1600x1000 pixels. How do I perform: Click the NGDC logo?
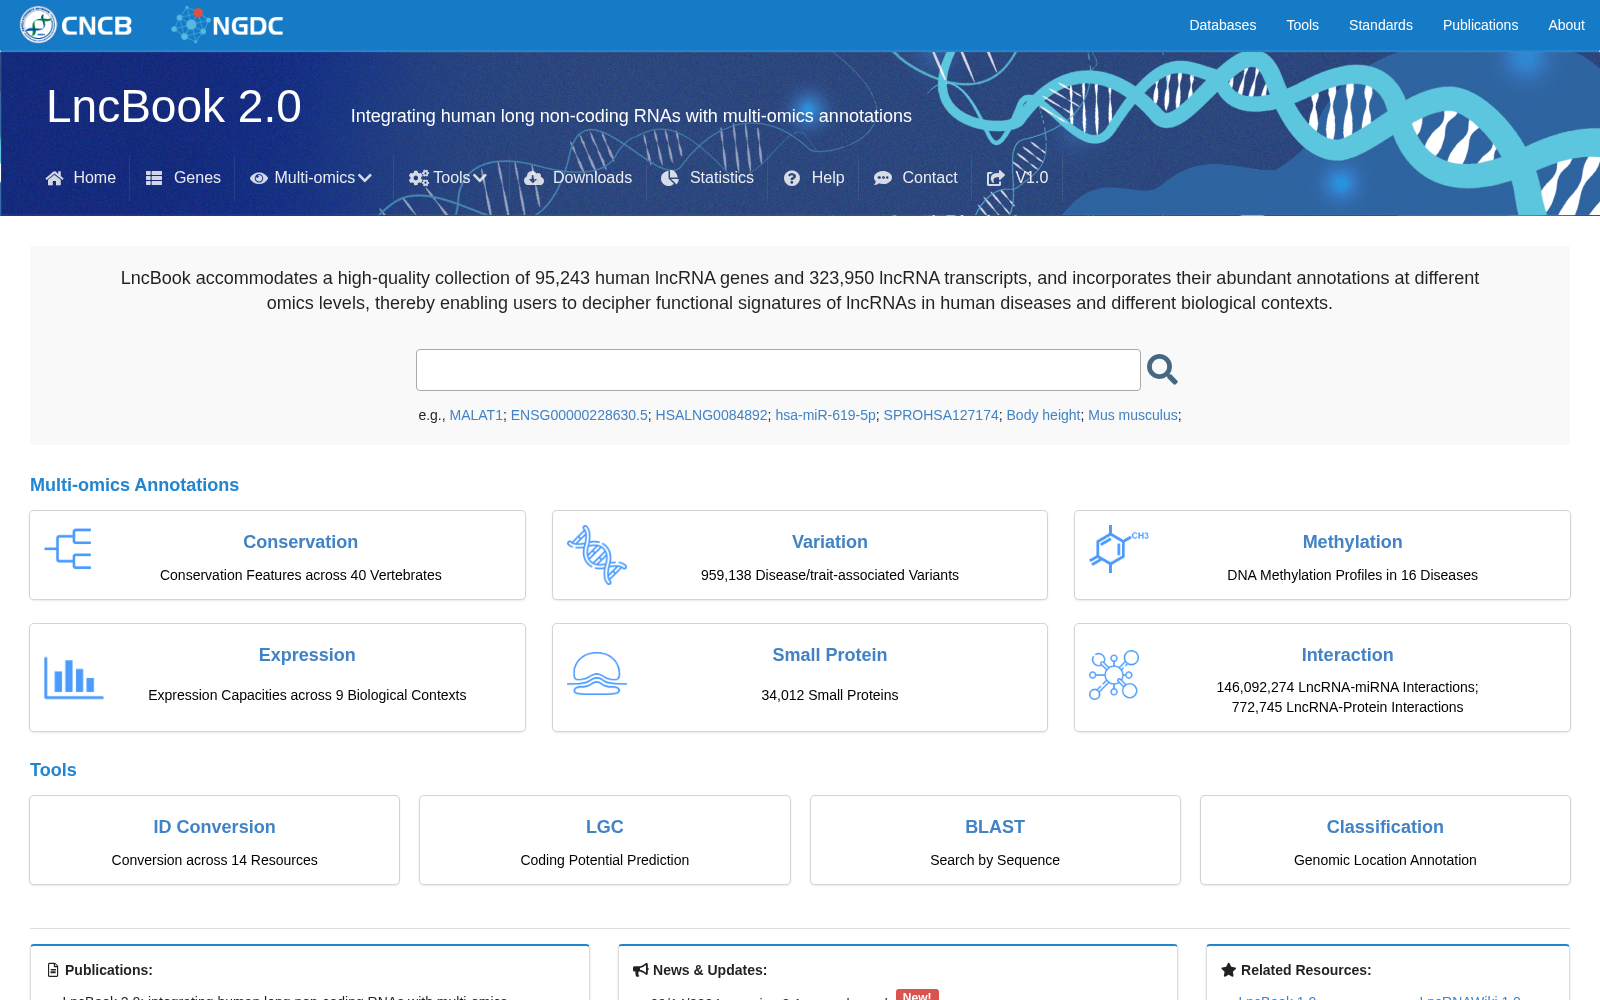228,25
